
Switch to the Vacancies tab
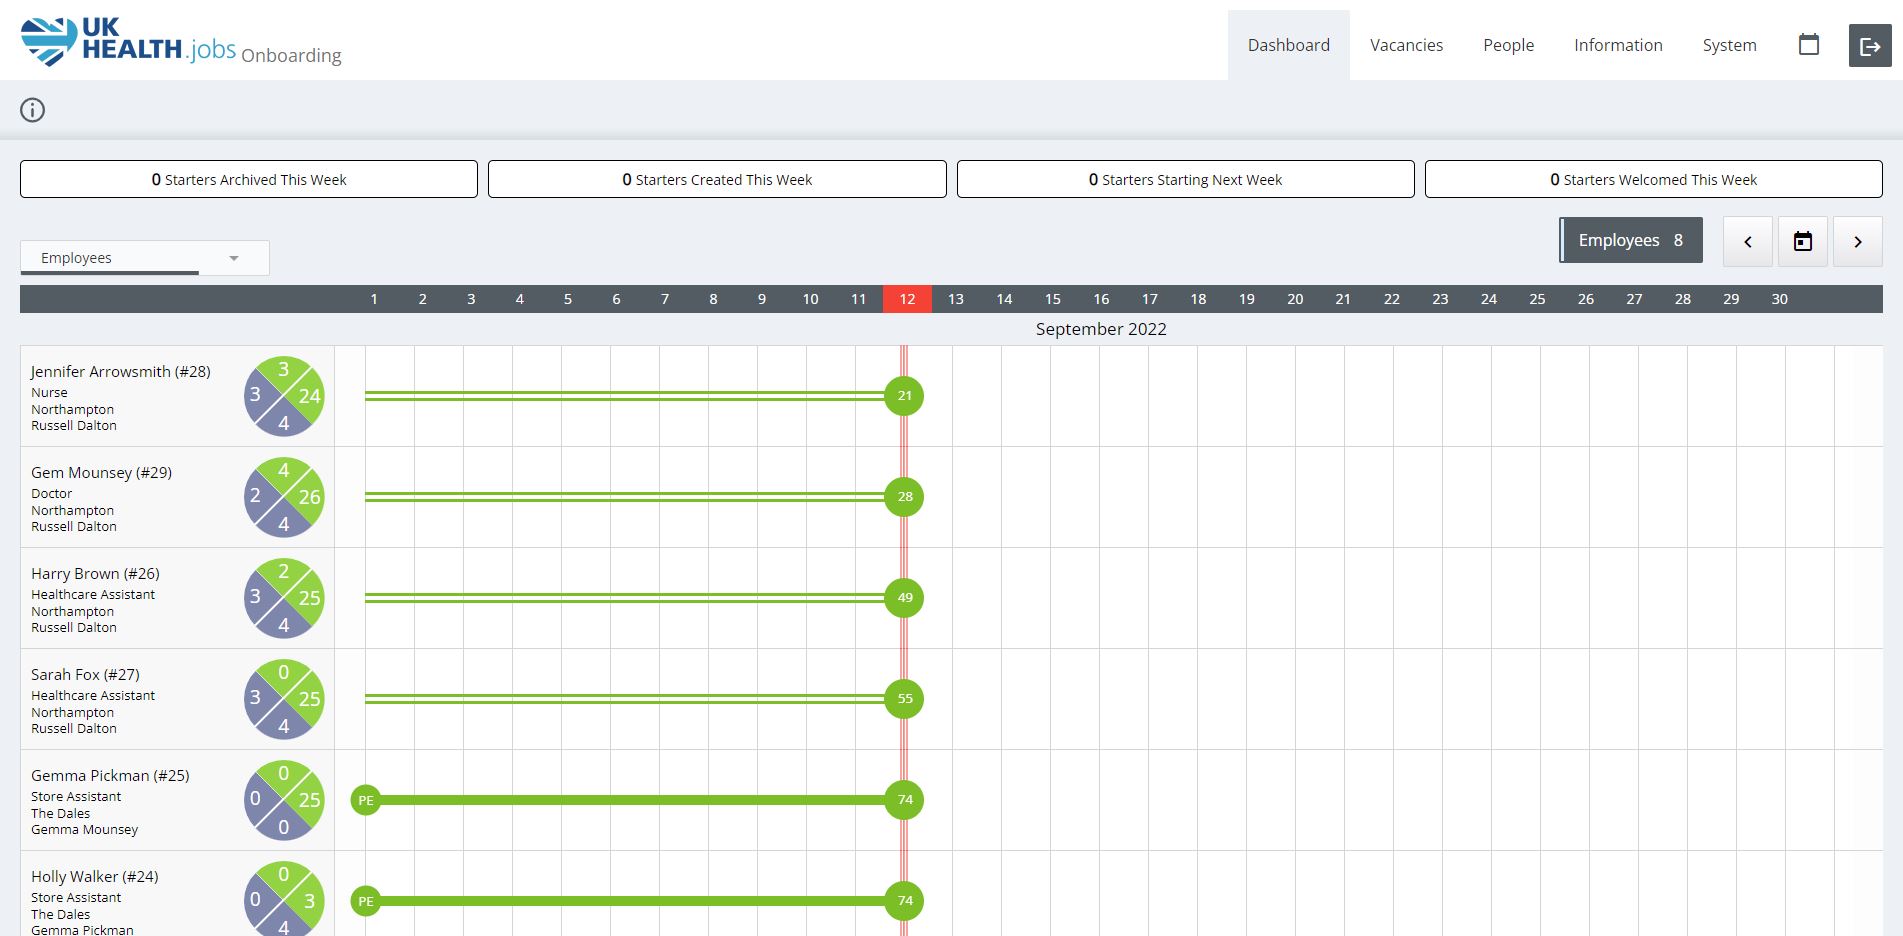click(x=1406, y=45)
